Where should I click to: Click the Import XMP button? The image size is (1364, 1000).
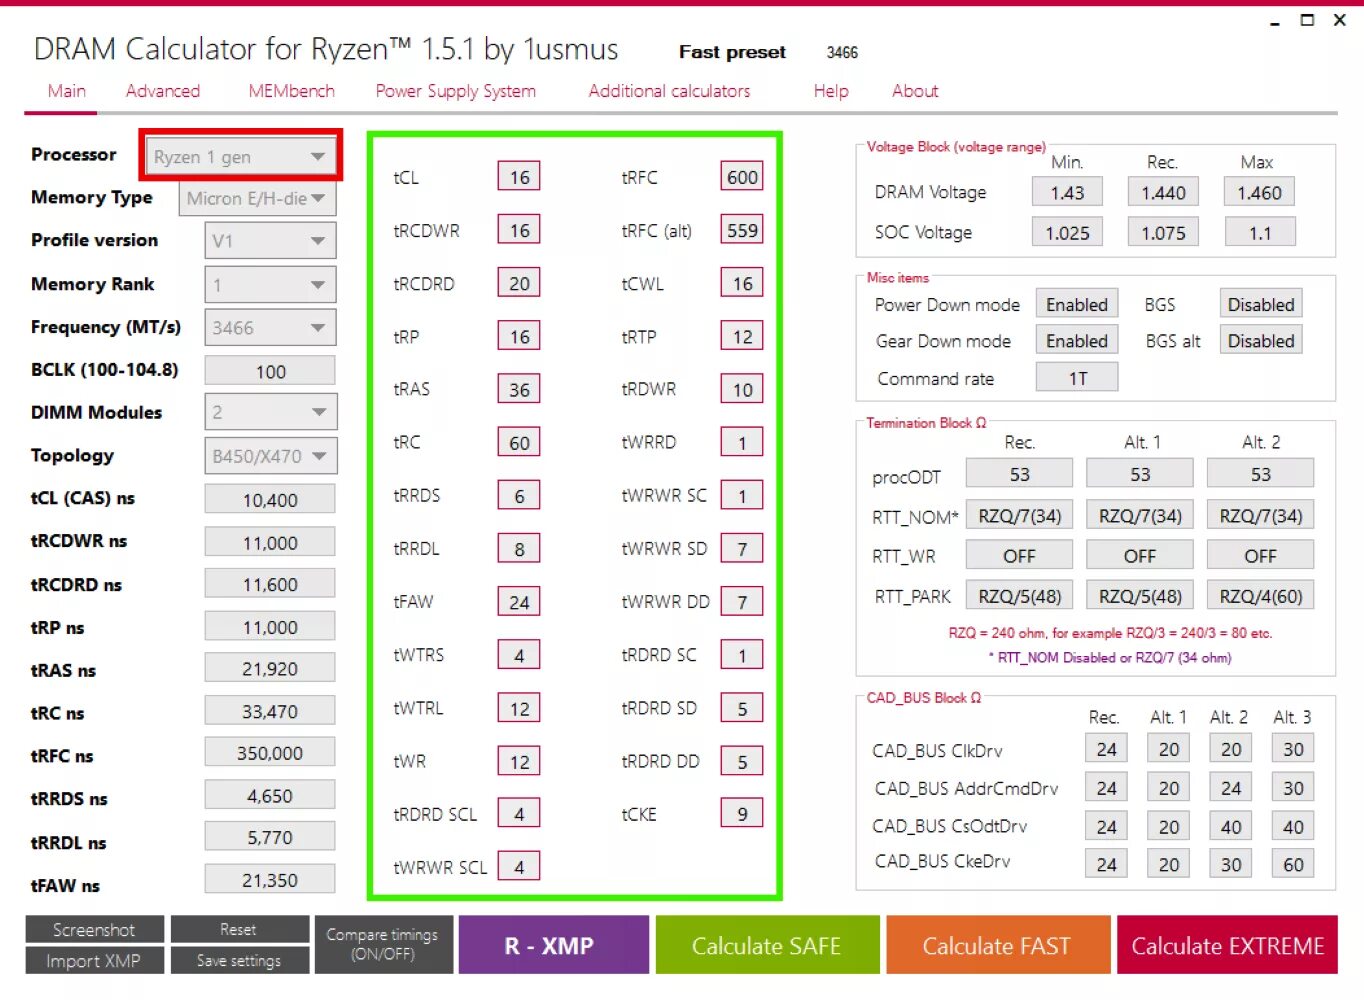[x=94, y=961]
